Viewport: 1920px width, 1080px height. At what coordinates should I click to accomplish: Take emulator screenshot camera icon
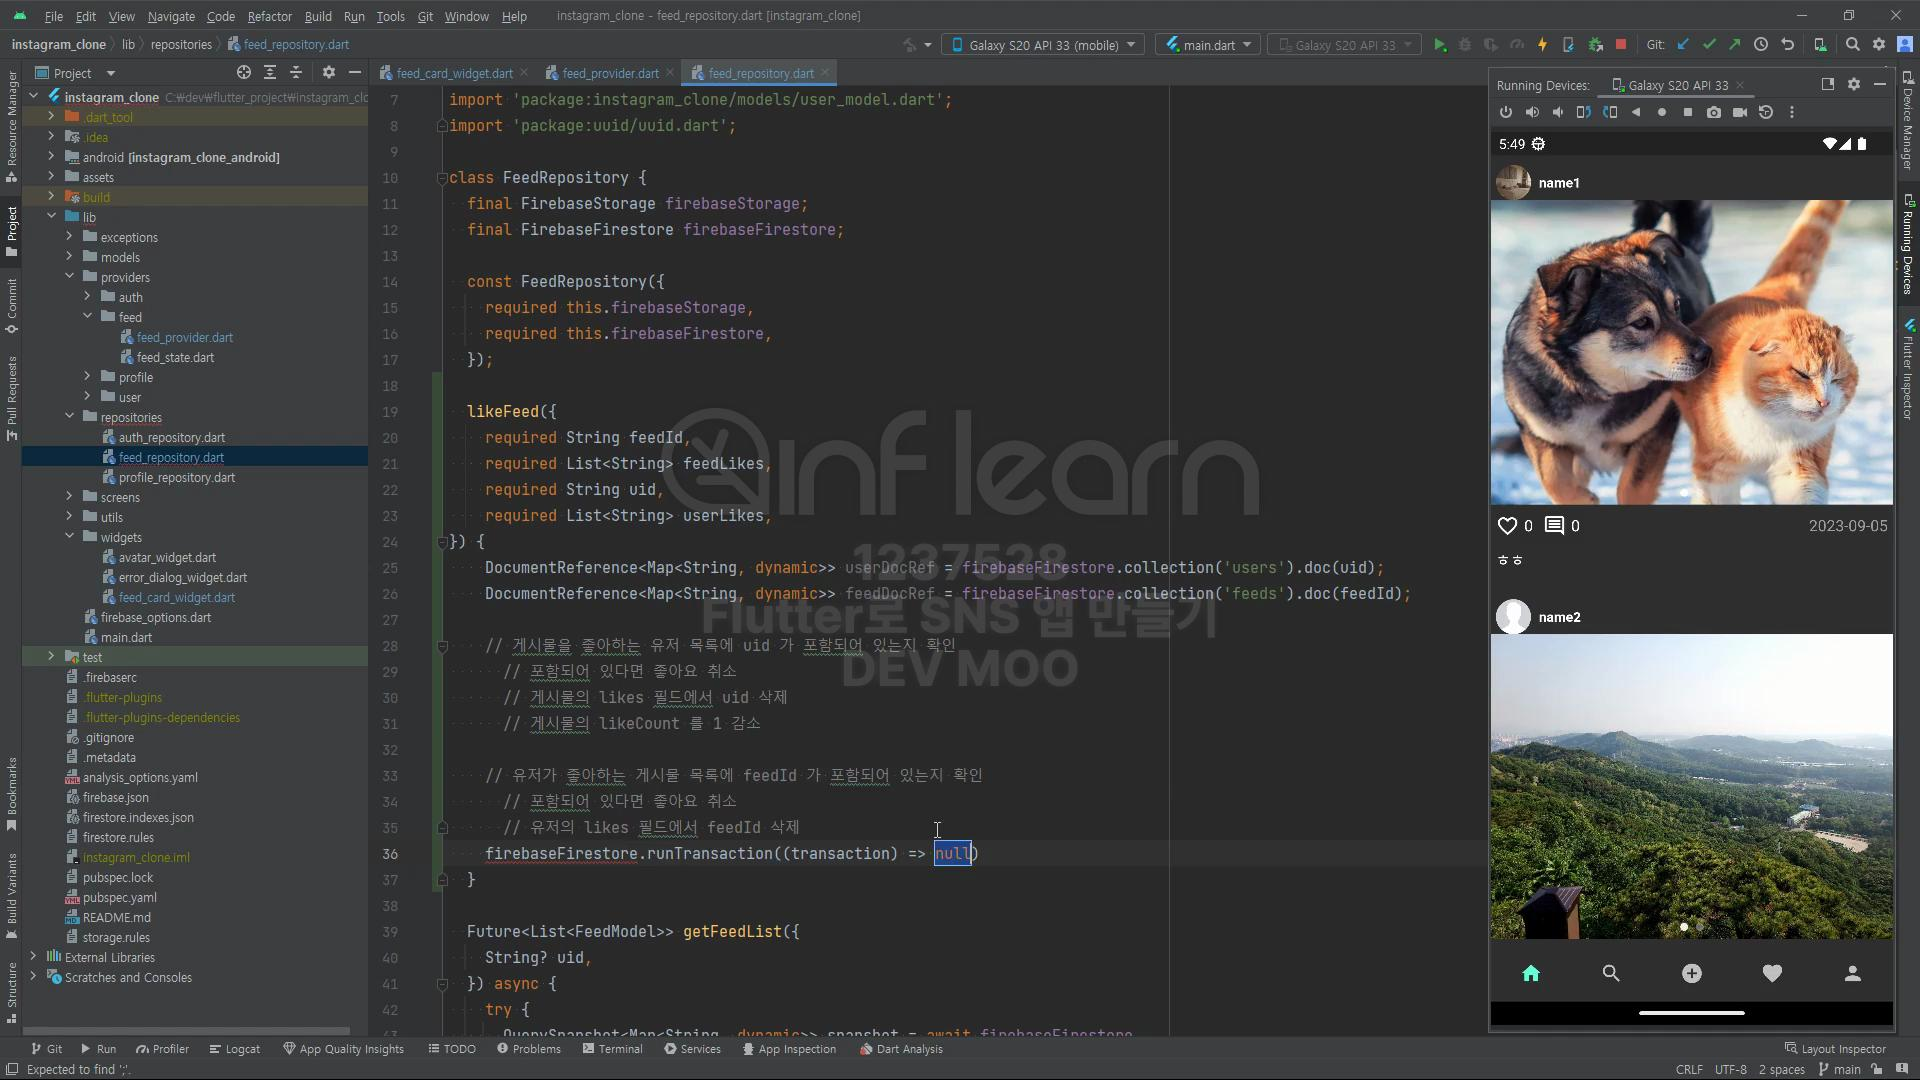(1714, 112)
